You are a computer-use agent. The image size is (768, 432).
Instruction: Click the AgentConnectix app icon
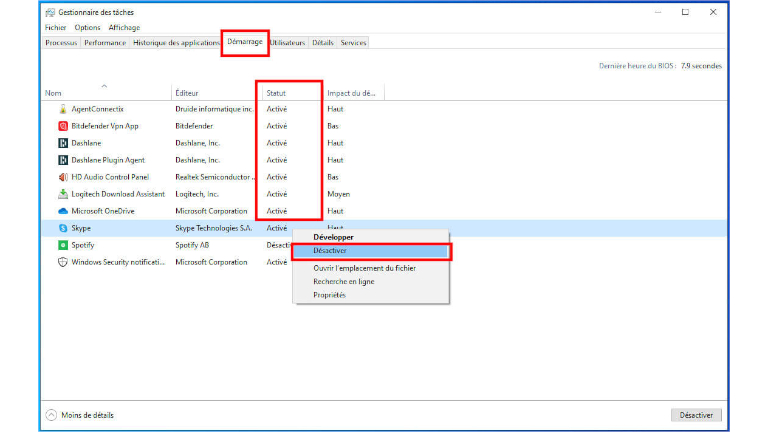point(63,109)
